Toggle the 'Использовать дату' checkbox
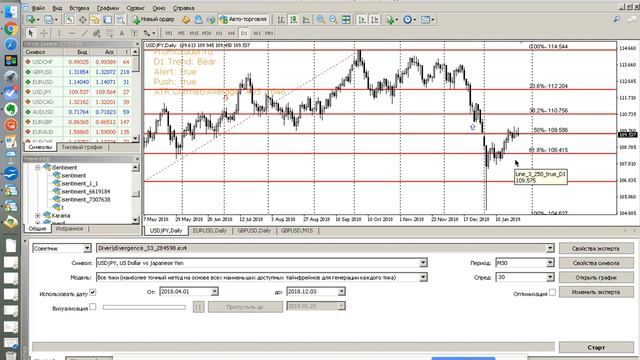The width and height of the screenshot is (640, 360). [x=93, y=292]
